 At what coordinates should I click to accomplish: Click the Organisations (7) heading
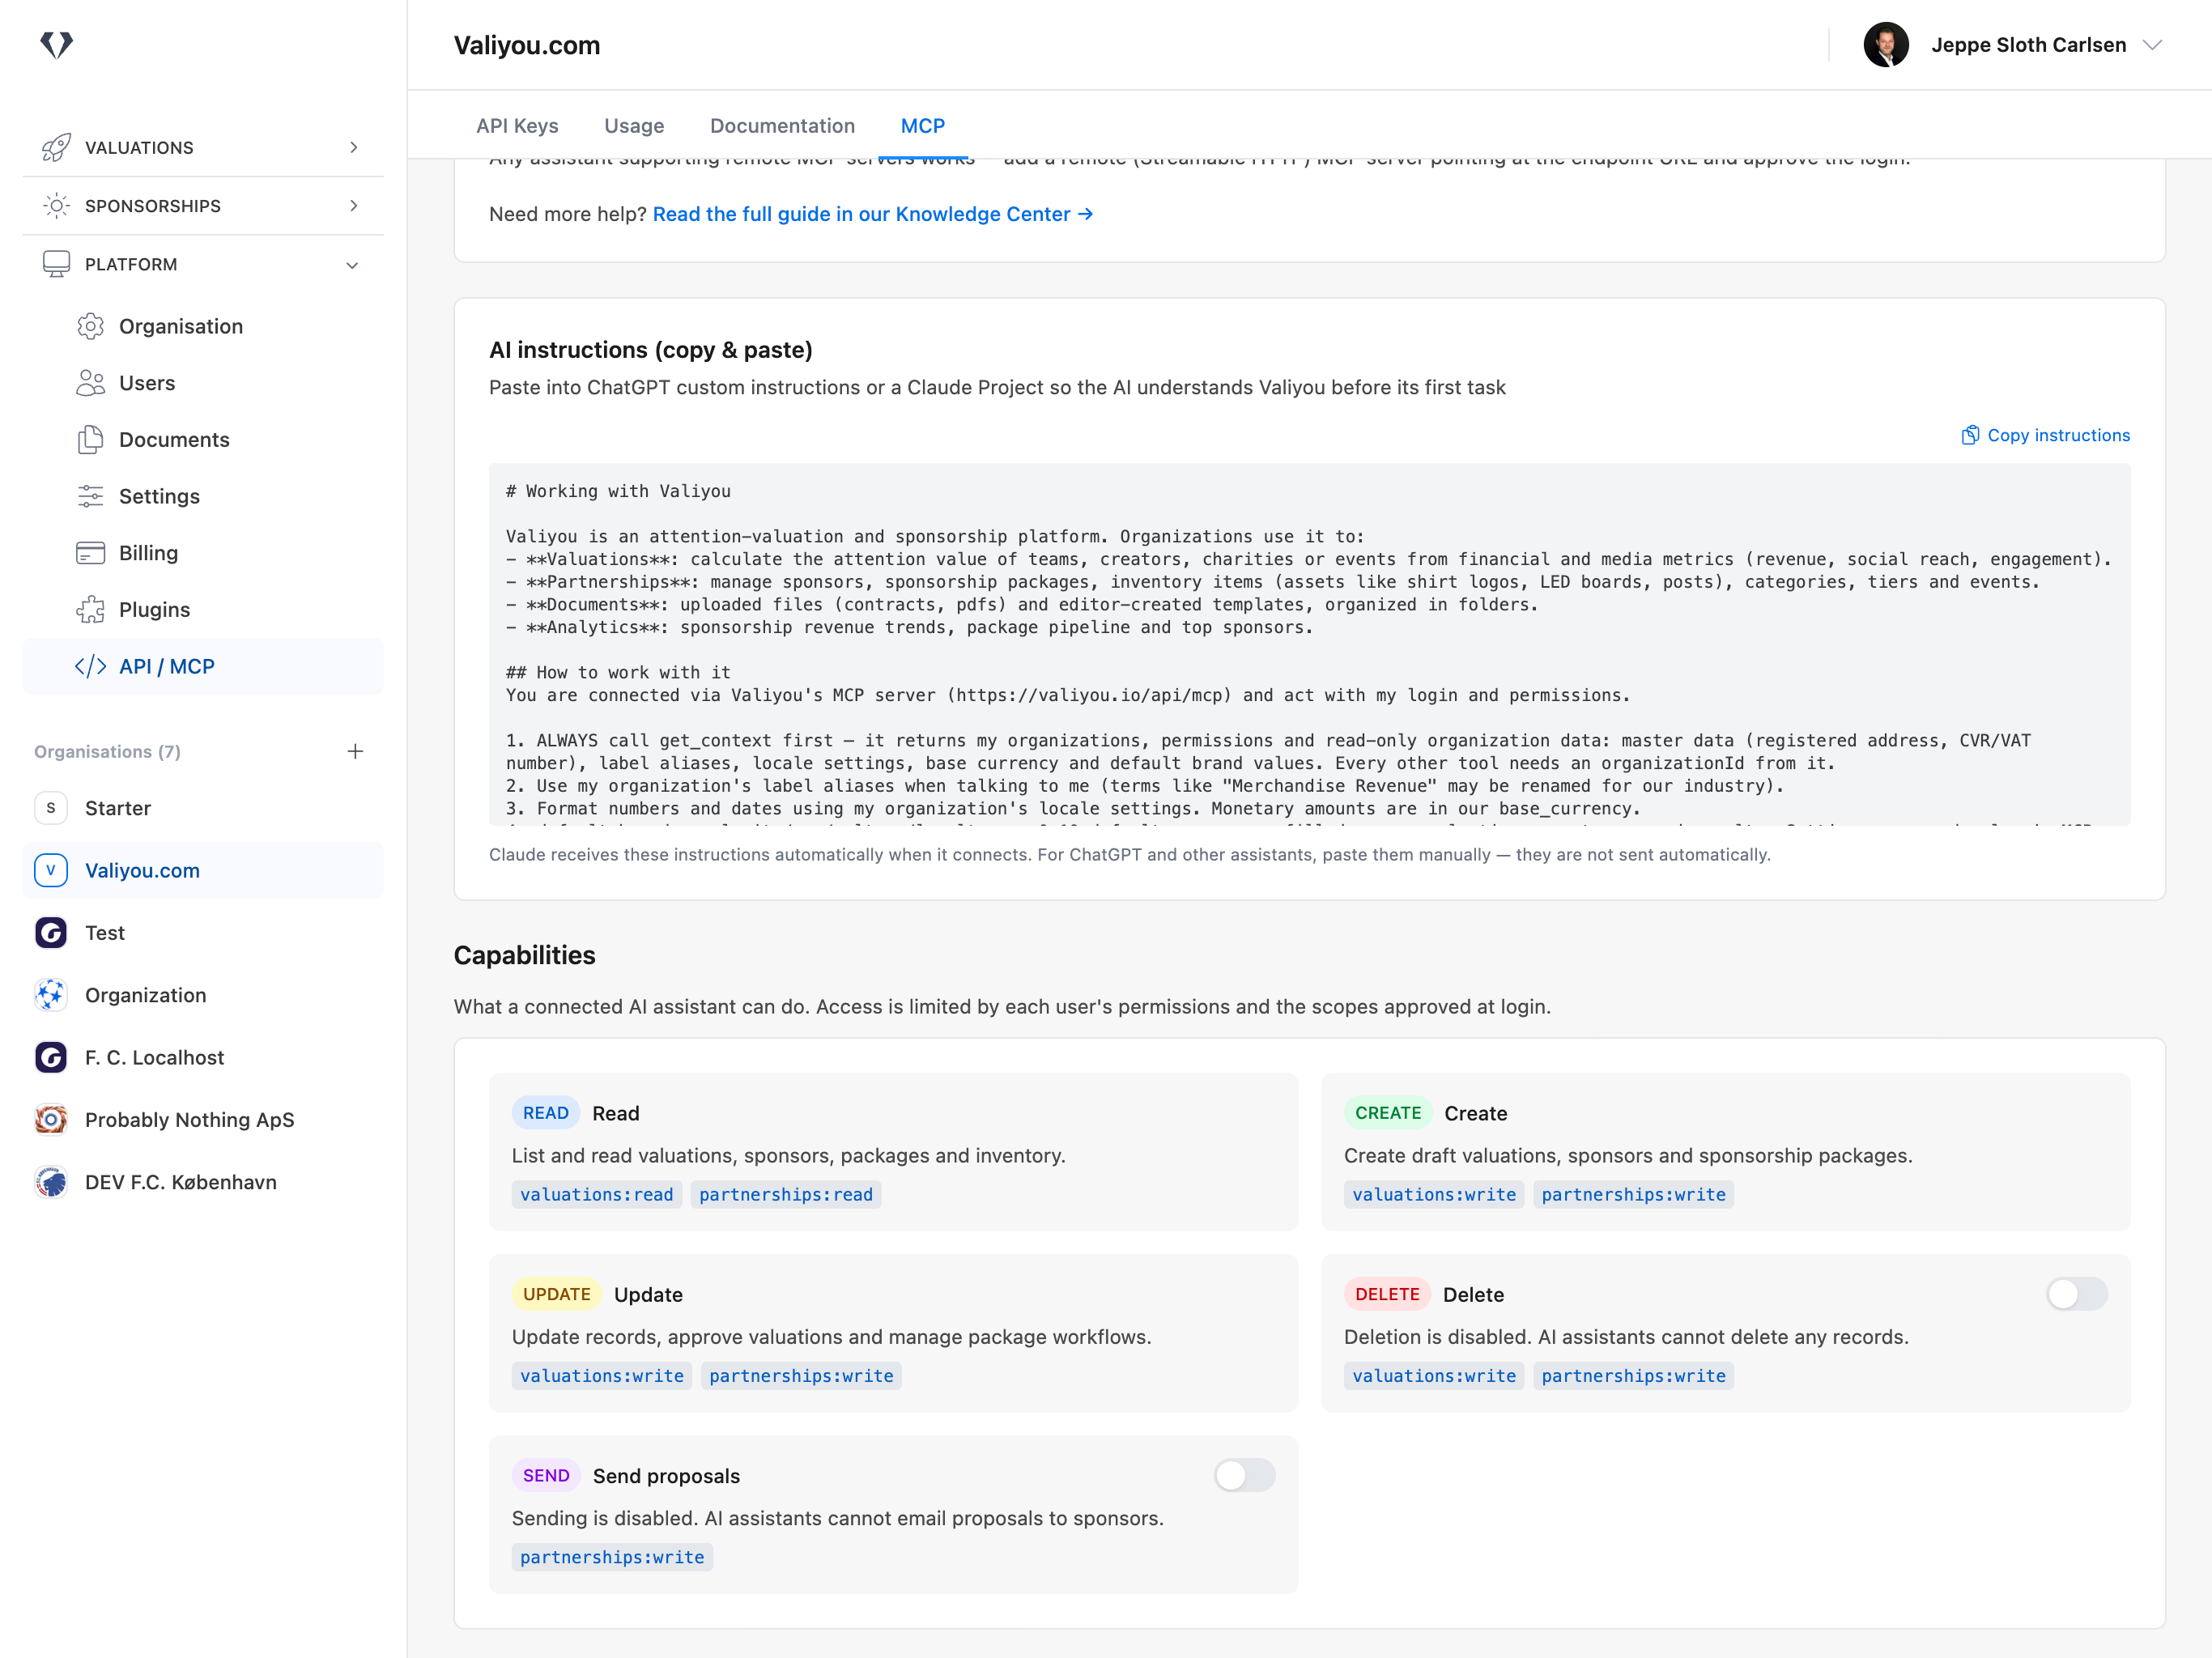coord(107,751)
